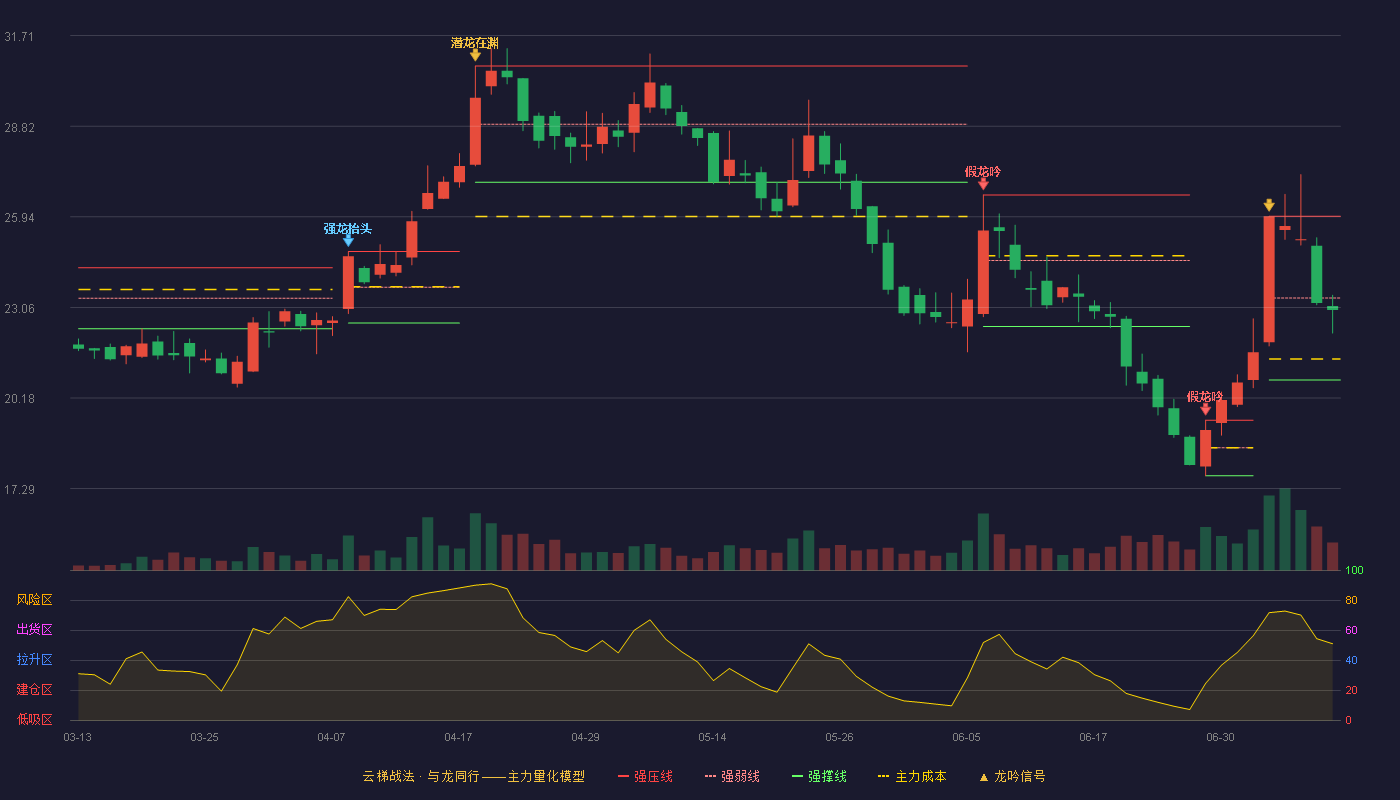This screenshot has height=800, width=1400.
Task: Toggle the 龙吟信号 legend text
Action: click(1020, 776)
